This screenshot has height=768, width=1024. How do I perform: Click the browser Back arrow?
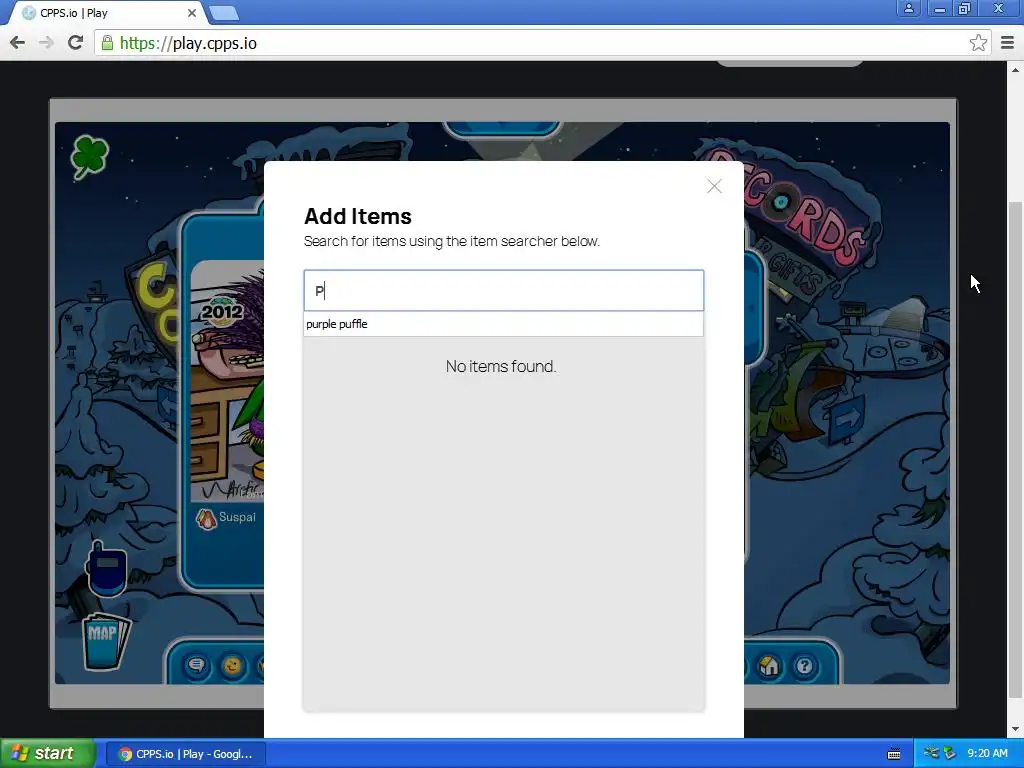pos(18,42)
